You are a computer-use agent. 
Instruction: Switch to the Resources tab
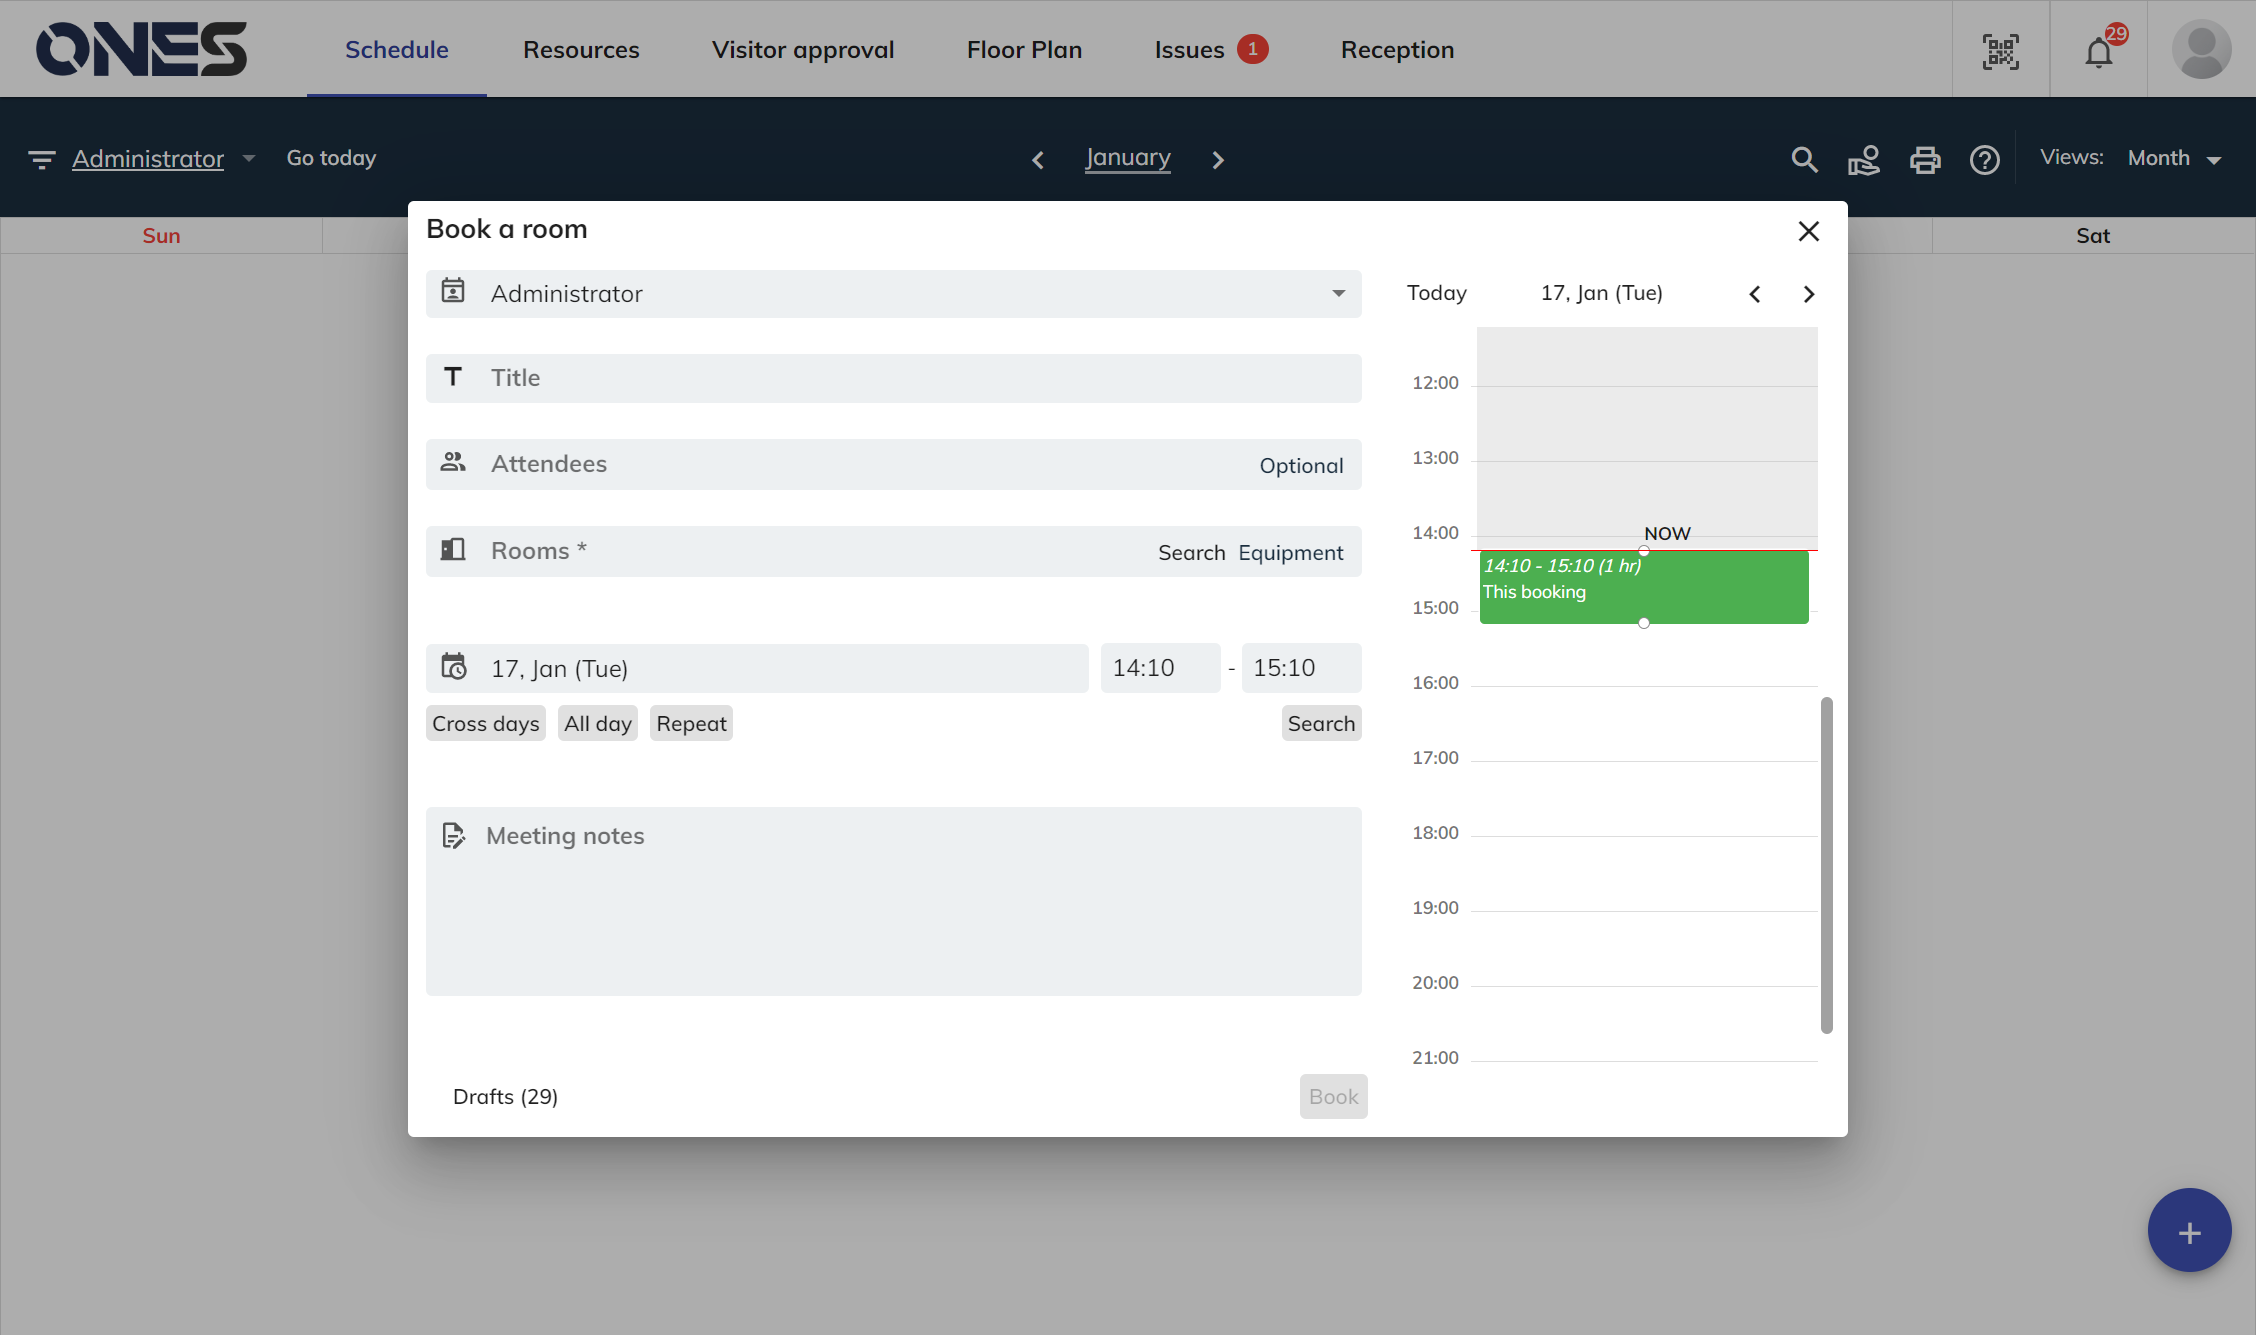[x=581, y=50]
